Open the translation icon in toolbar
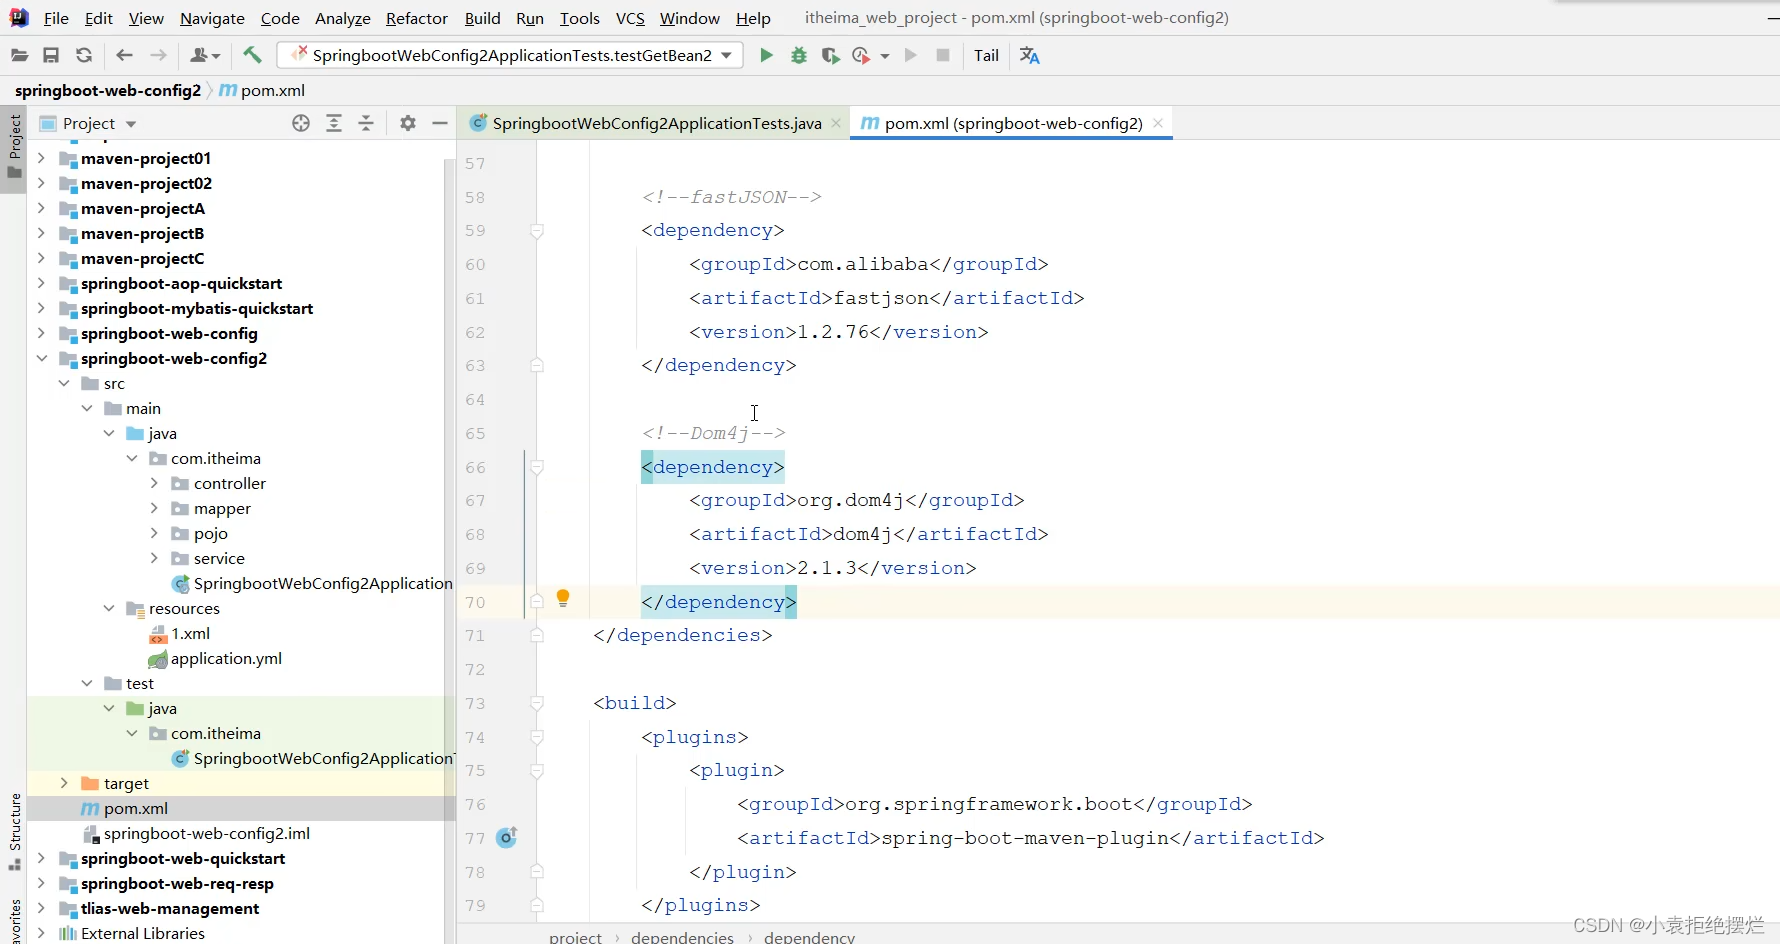 coord(1029,56)
